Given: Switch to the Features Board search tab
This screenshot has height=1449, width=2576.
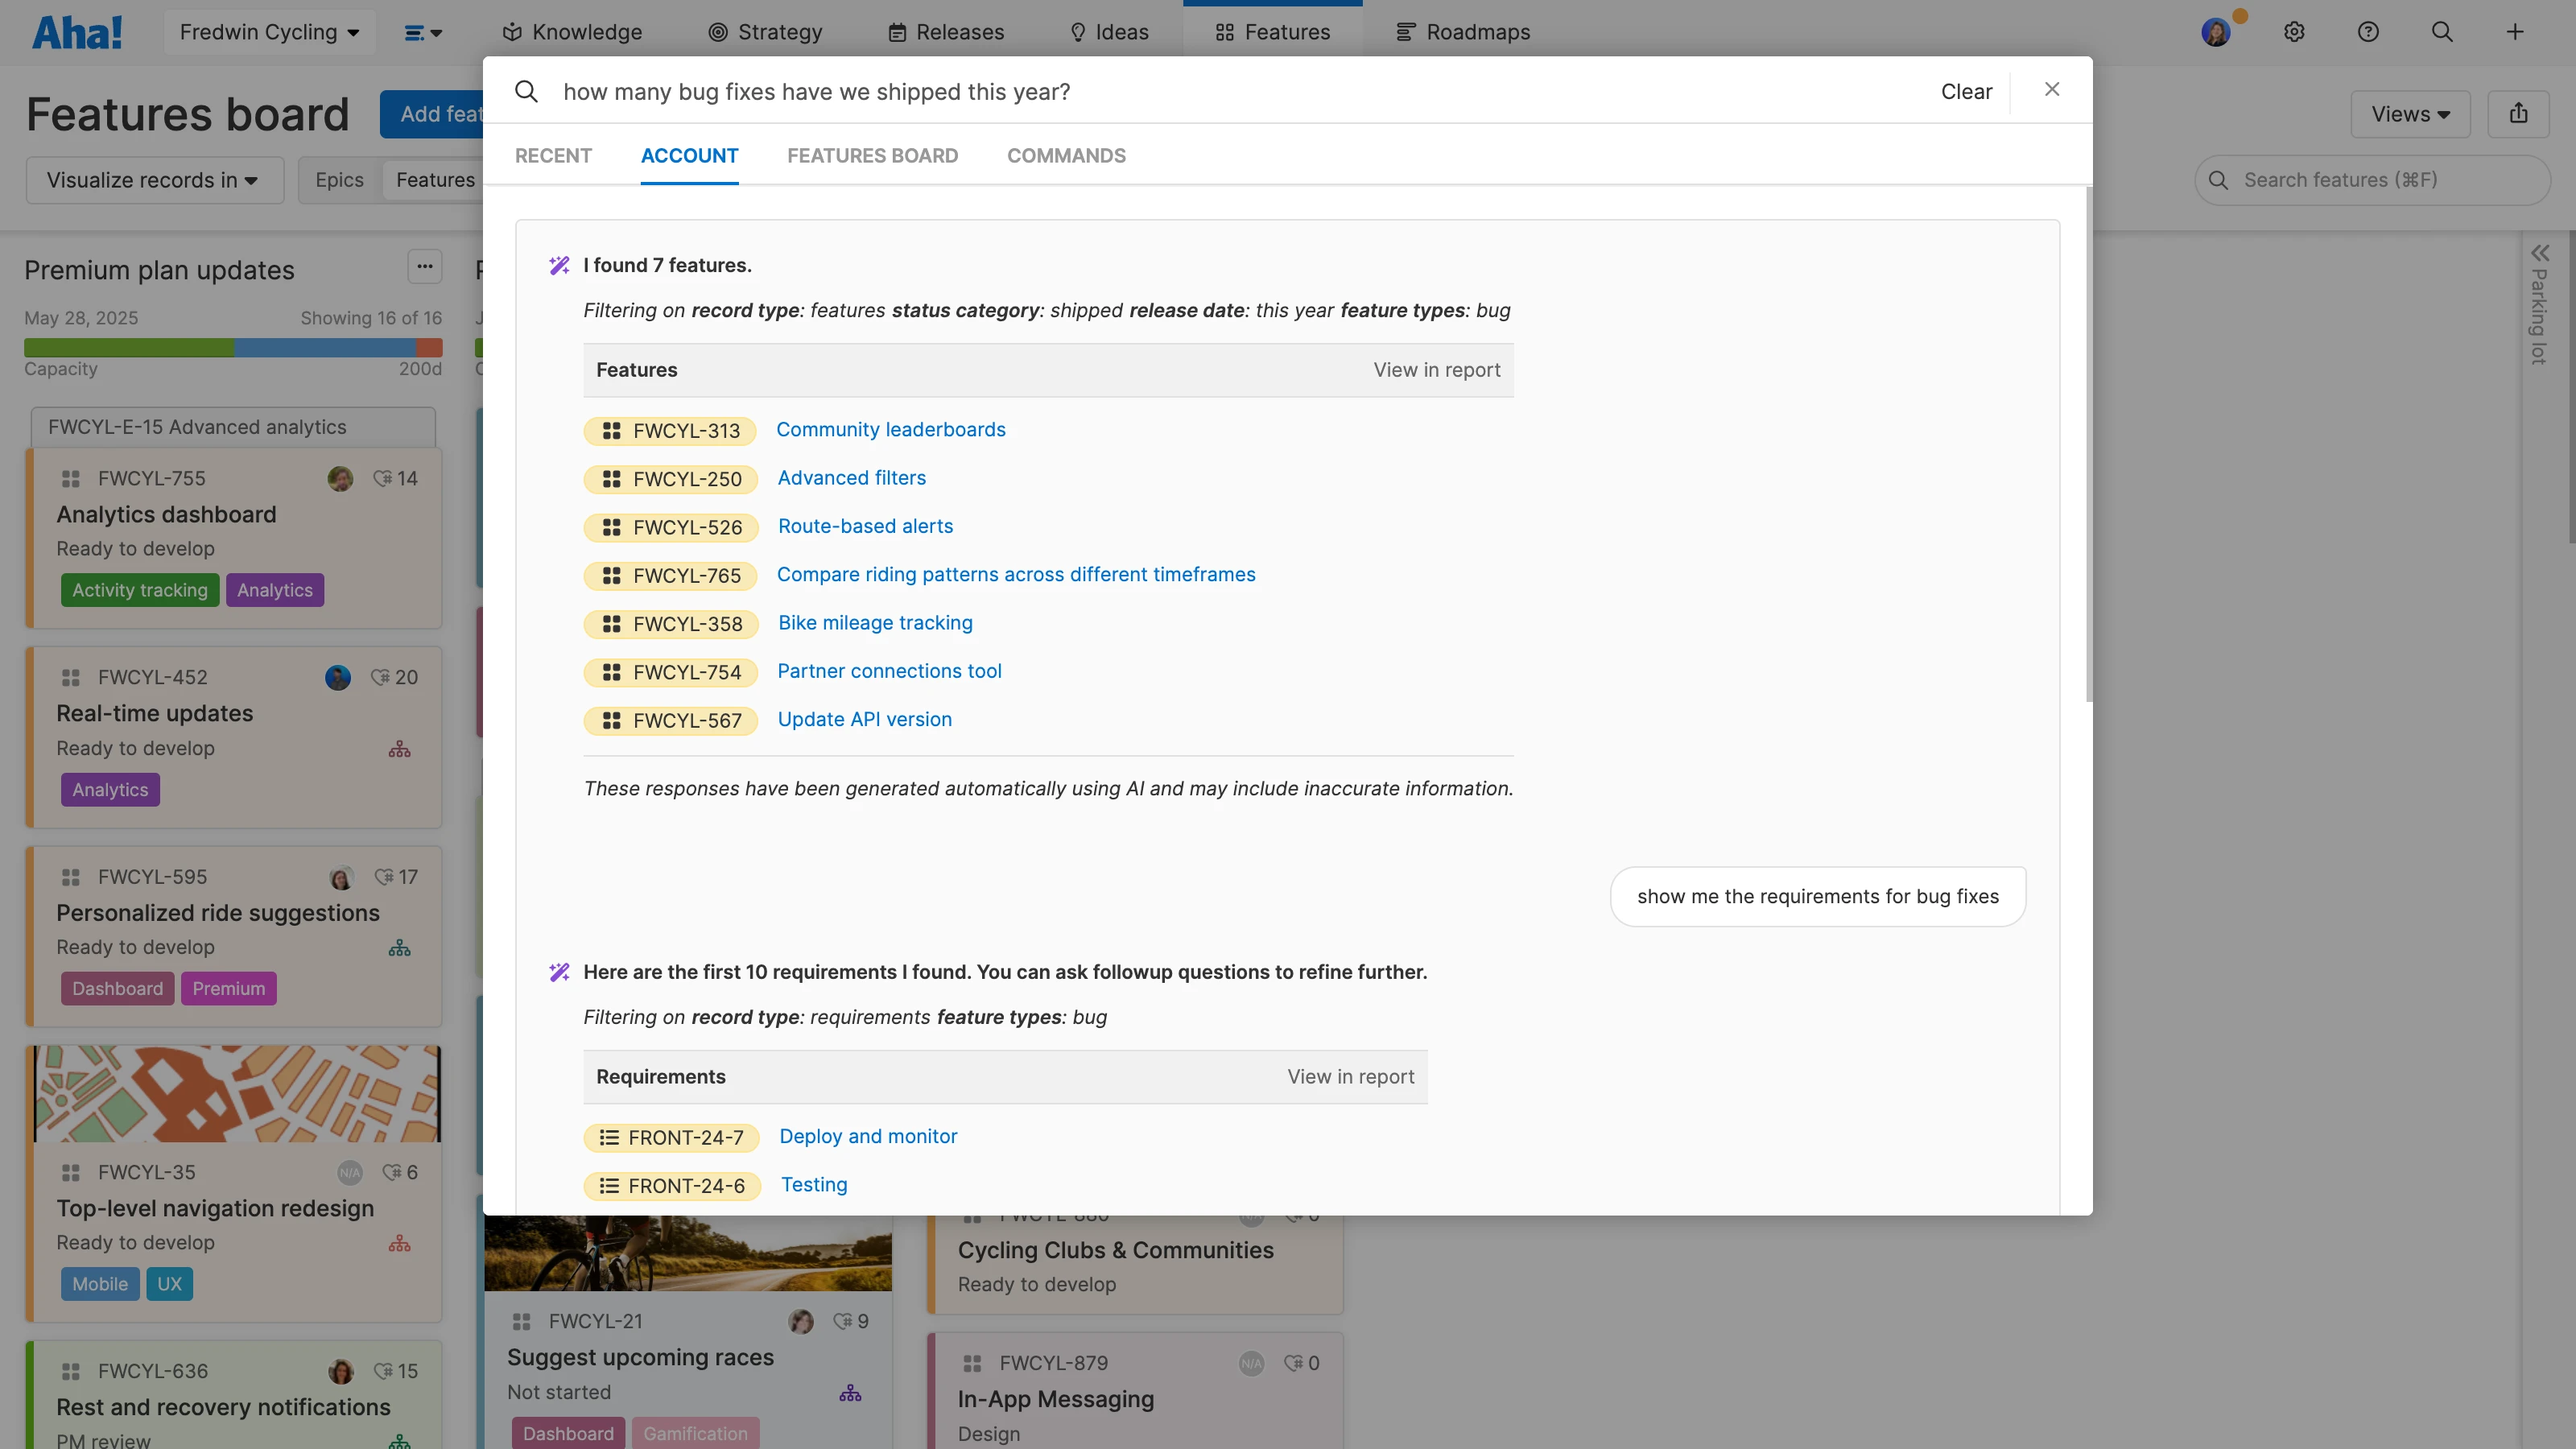Looking at the screenshot, I should click(x=872, y=156).
